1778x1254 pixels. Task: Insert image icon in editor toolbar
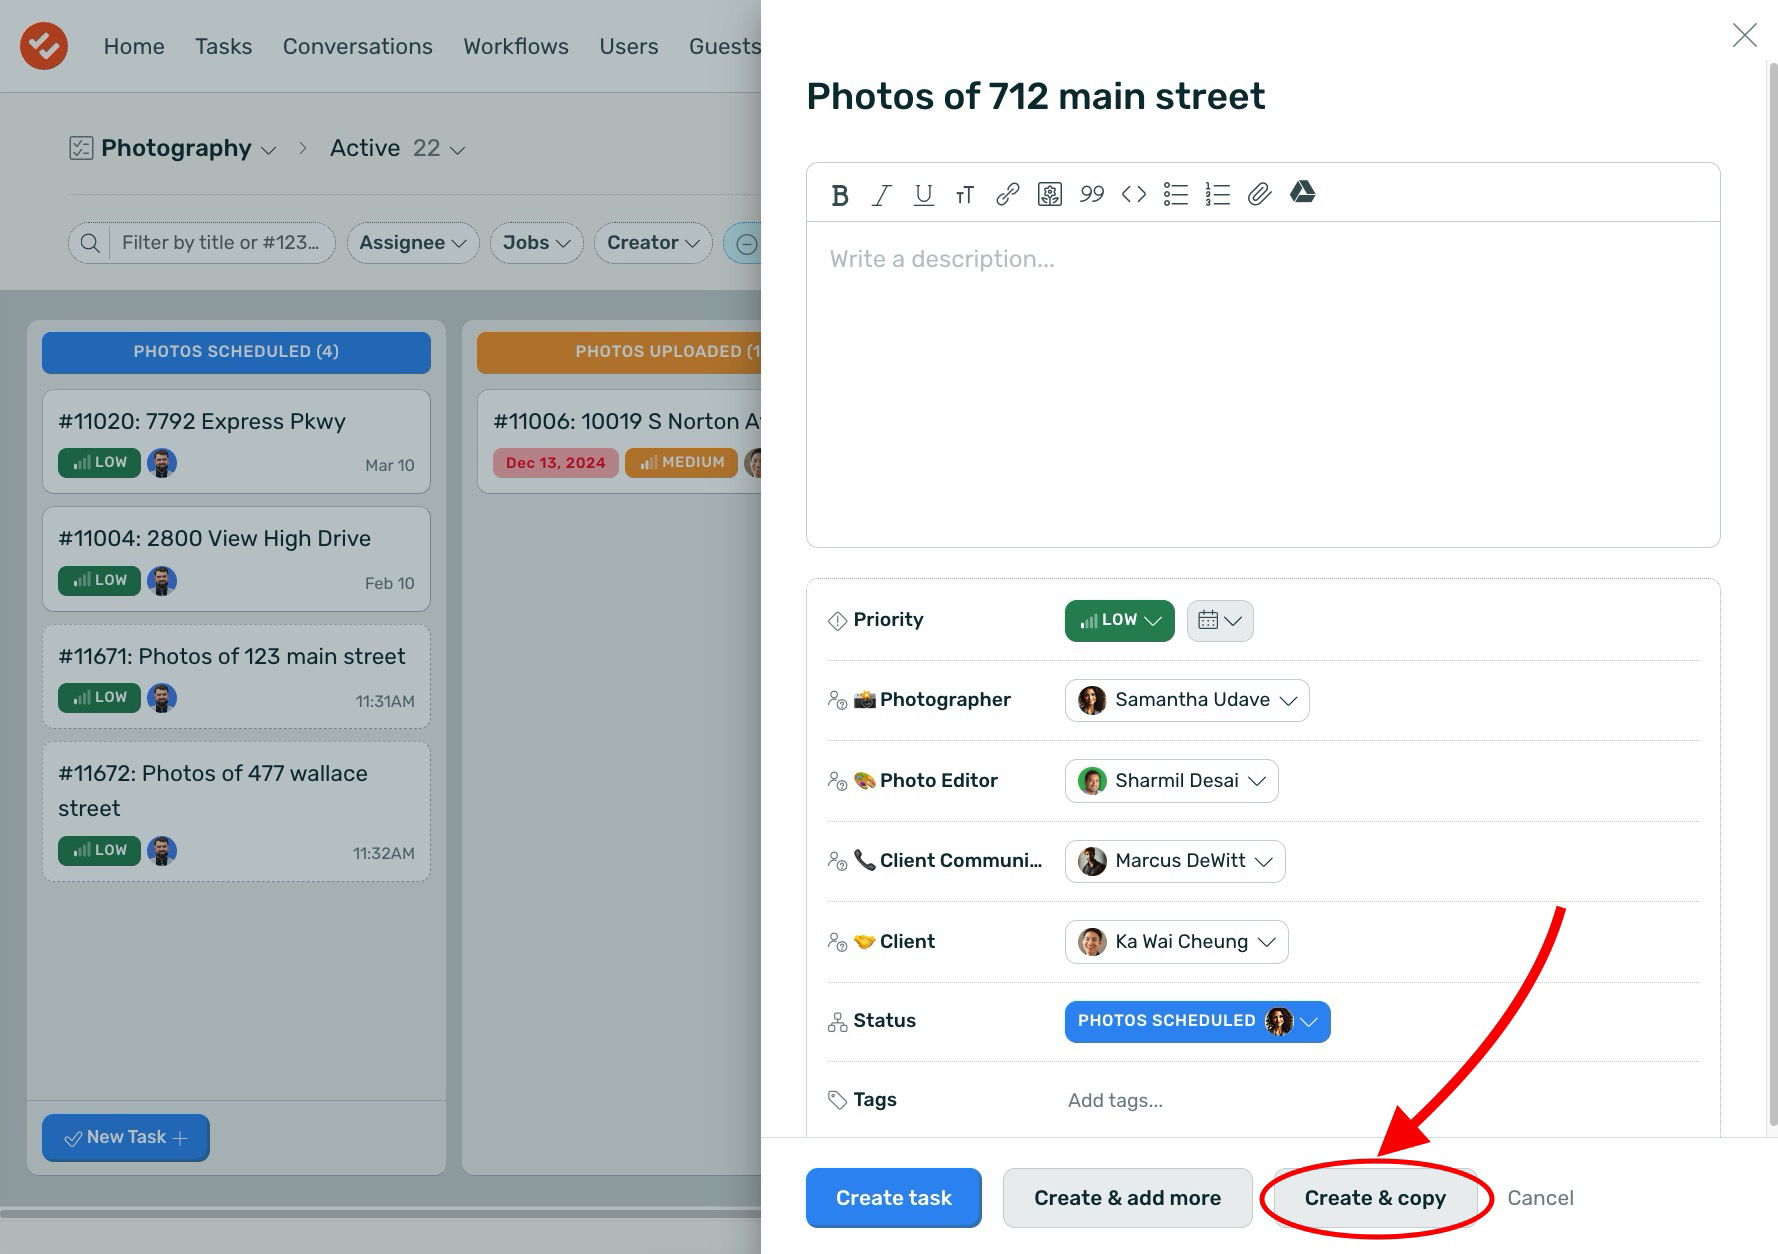tap(1049, 195)
